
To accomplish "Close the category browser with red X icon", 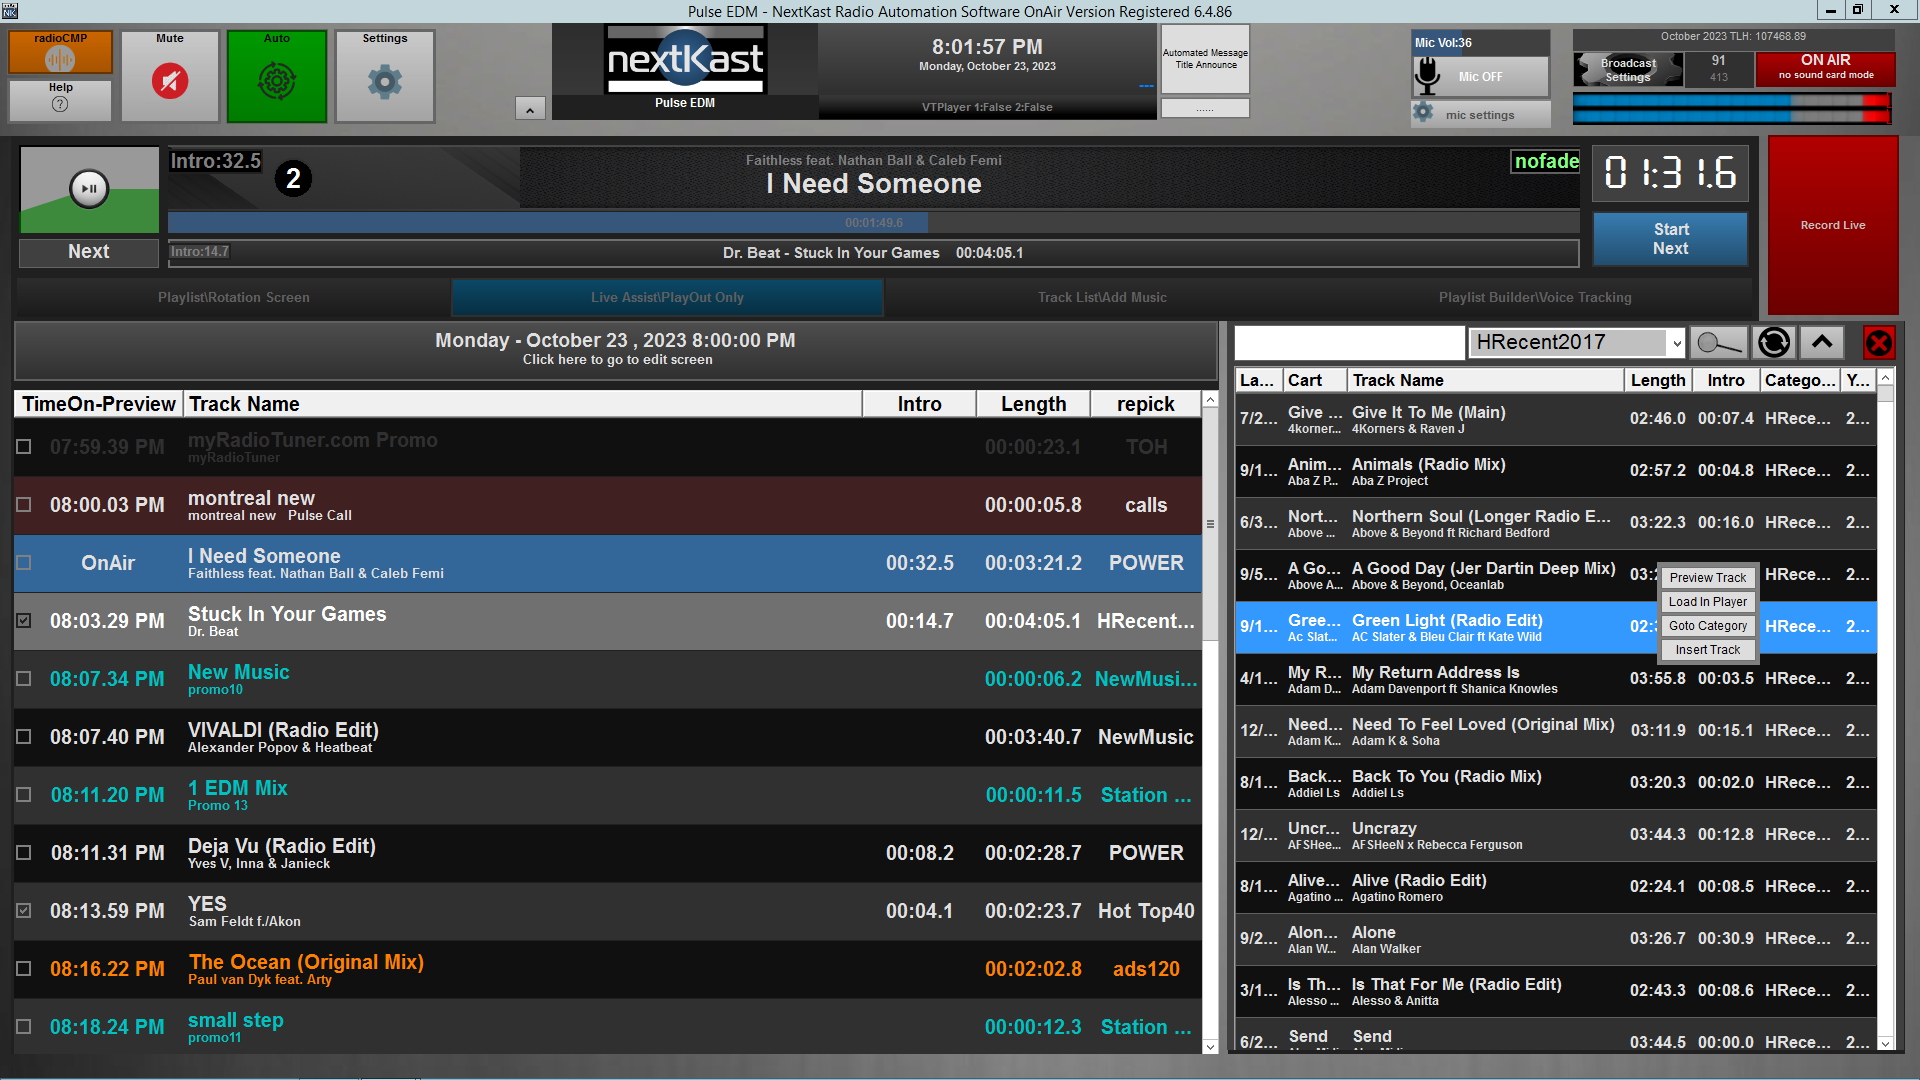I will click(x=1879, y=343).
